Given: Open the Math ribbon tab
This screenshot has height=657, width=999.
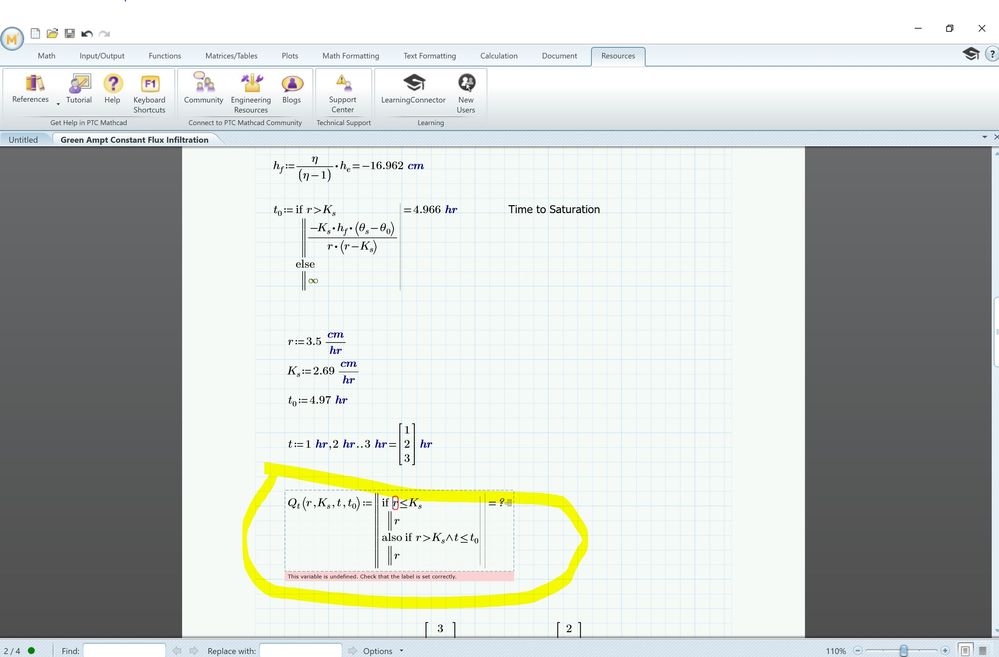Looking at the screenshot, I should pyautogui.click(x=47, y=56).
